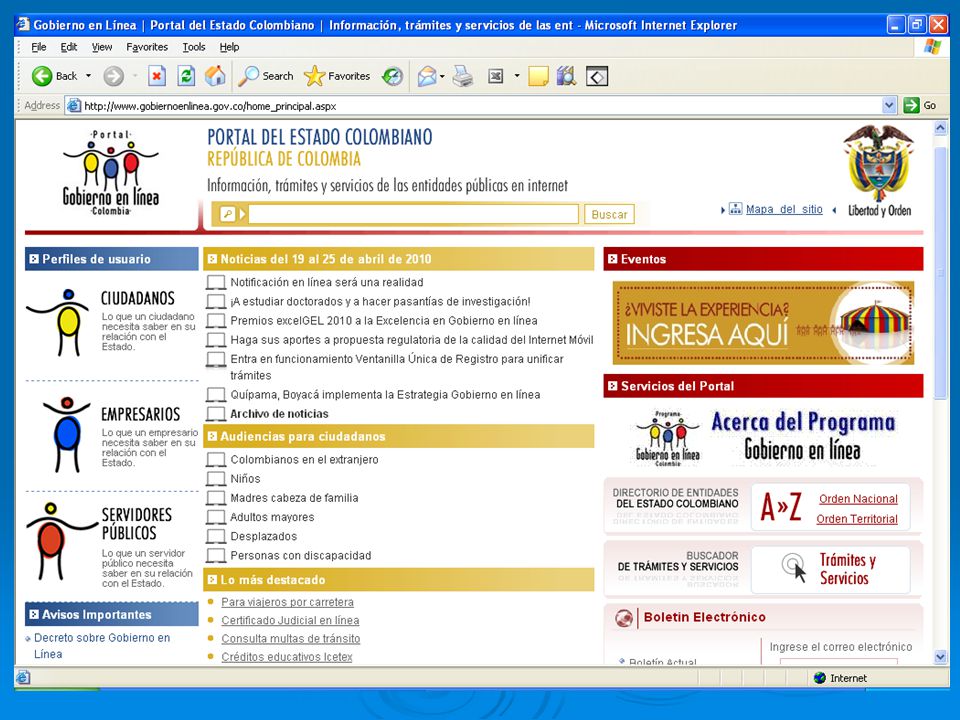Click the Mail envelope toolbar icon
Image resolution: width=960 pixels, height=720 pixels.
(427, 77)
